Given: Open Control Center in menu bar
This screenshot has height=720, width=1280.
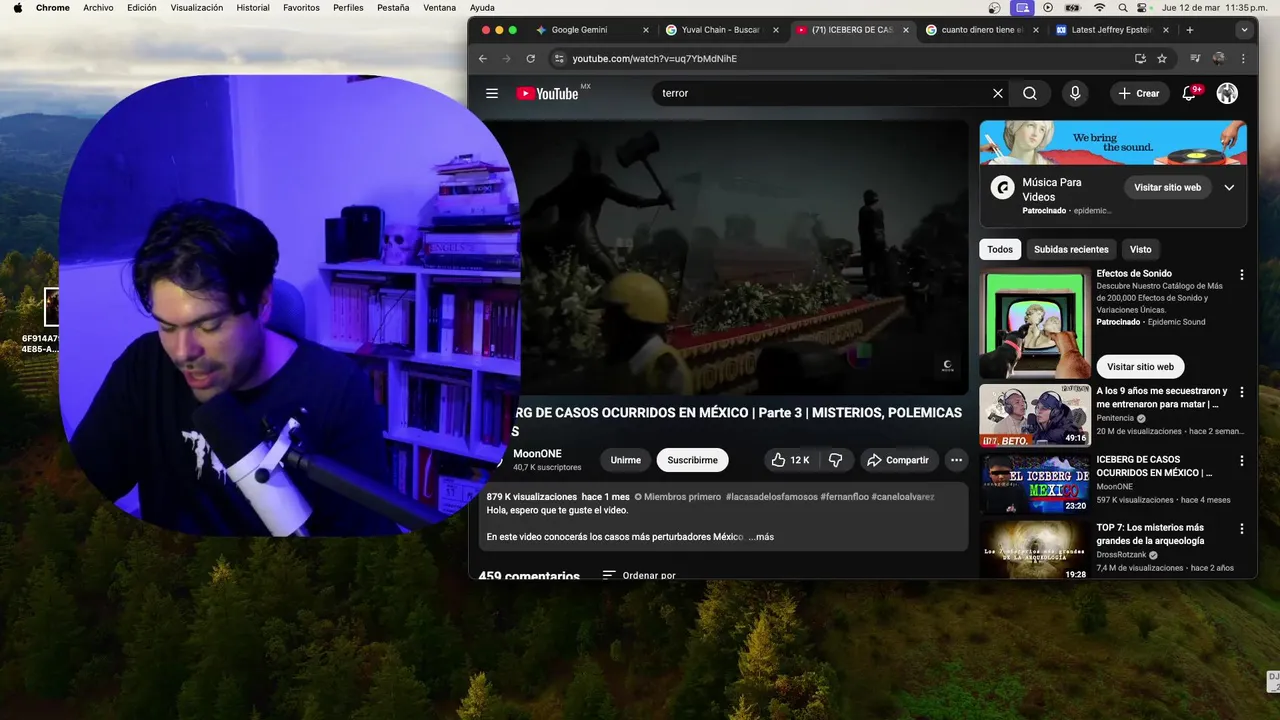Looking at the screenshot, I should pos(1144,7).
